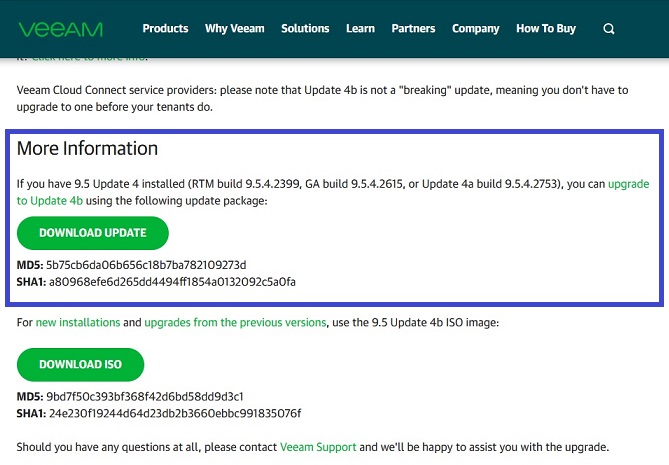Click the Download Update button
The height and width of the screenshot is (465, 669).
tap(93, 233)
